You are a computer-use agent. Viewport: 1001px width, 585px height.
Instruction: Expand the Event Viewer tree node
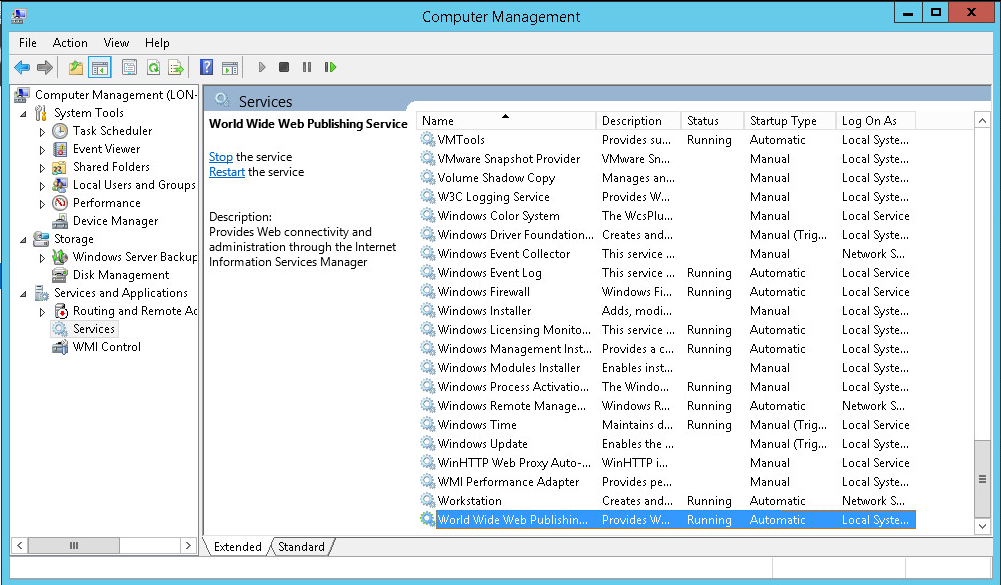42,149
